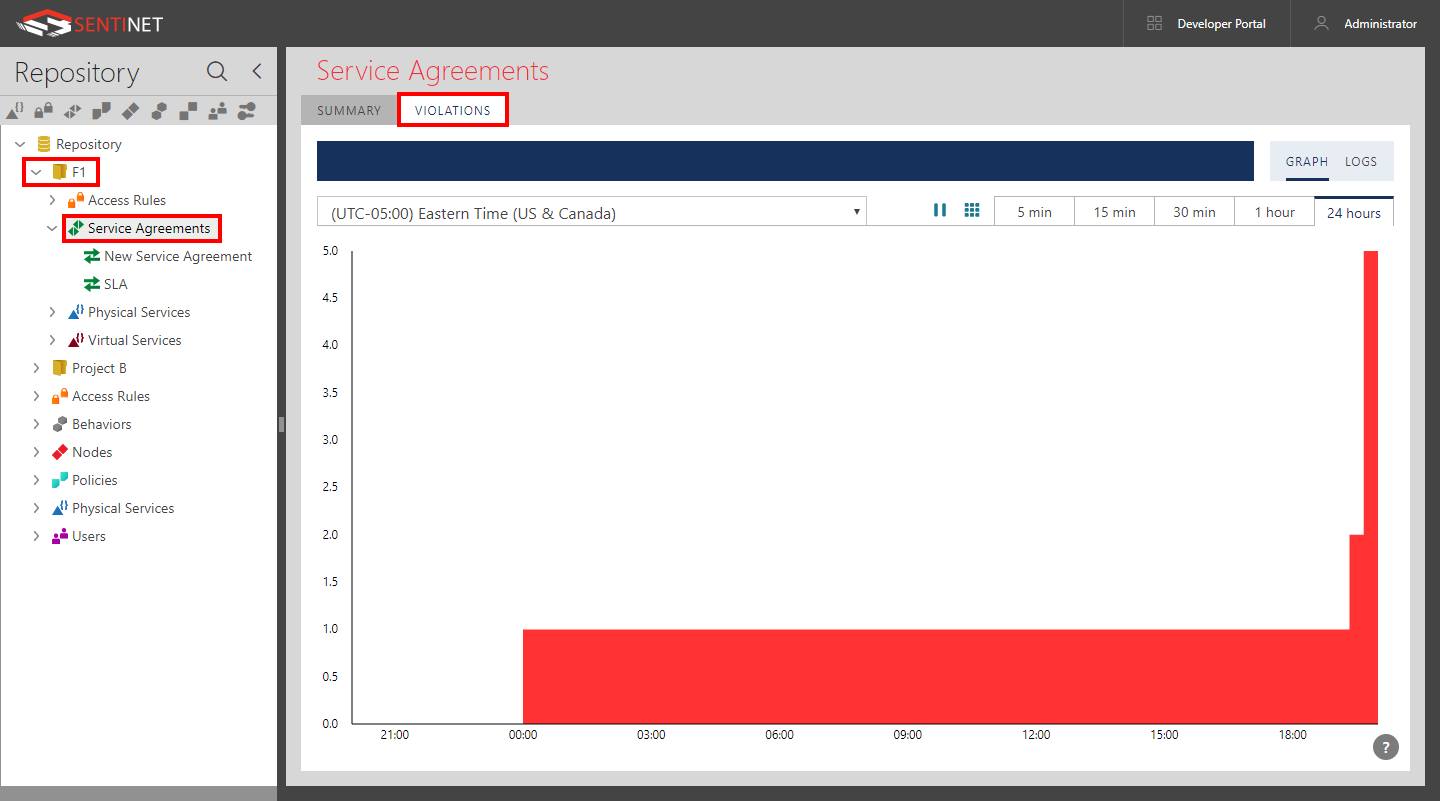The width and height of the screenshot is (1440, 801).
Task: Collapse the Service Agreements node
Action: click(52, 228)
